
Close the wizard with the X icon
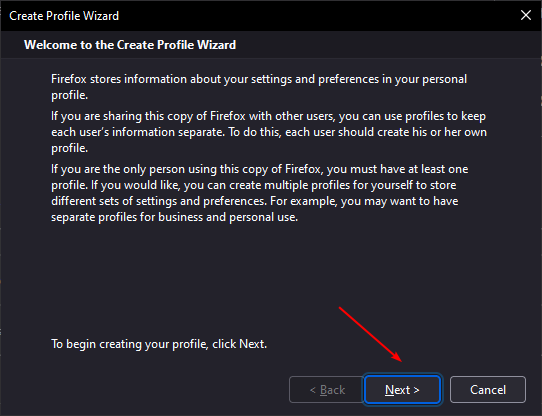coord(526,15)
